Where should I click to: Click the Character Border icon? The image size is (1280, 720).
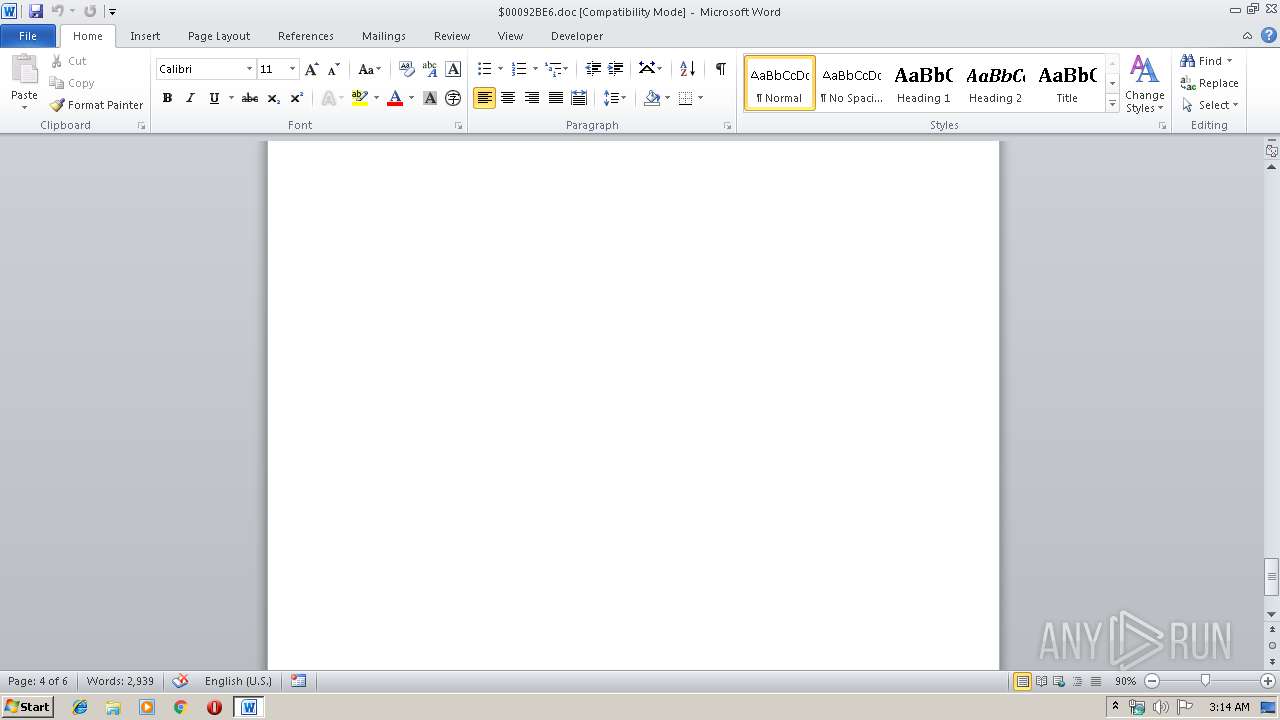pos(453,69)
